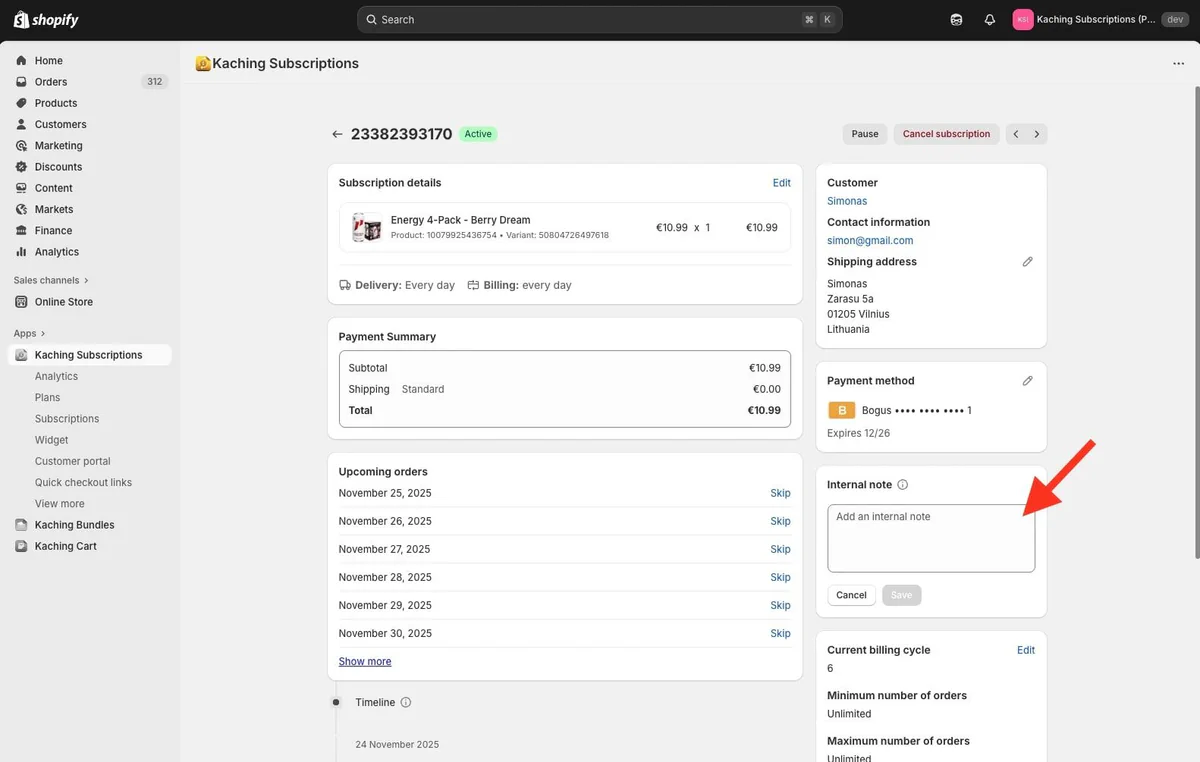Image resolution: width=1200 pixels, height=762 pixels.
Task: Open the Sidekick assistant icon in top bar
Action: tap(957, 20)
